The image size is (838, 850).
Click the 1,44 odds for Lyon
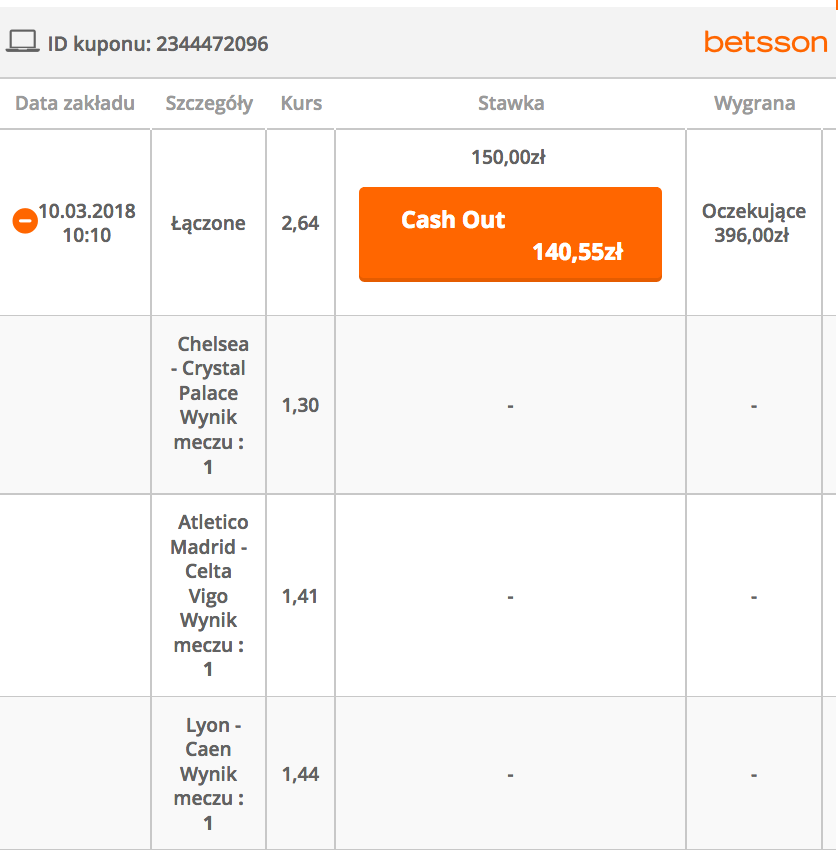[x=300, y=773]
